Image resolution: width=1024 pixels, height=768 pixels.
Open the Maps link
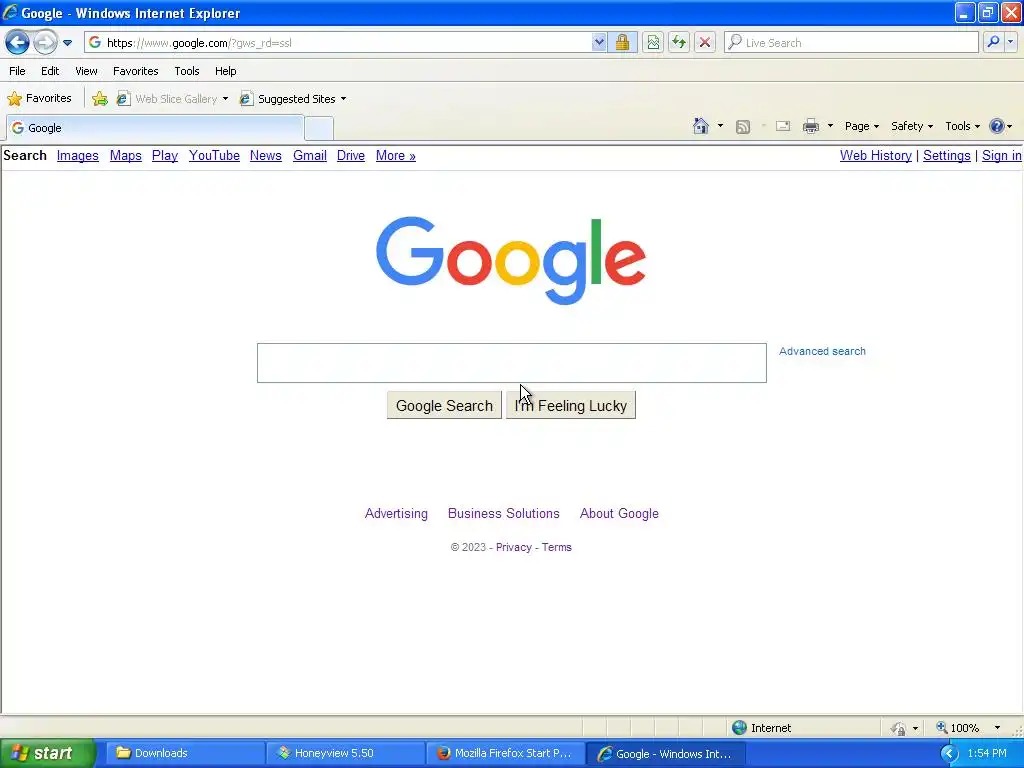[125, 155]
